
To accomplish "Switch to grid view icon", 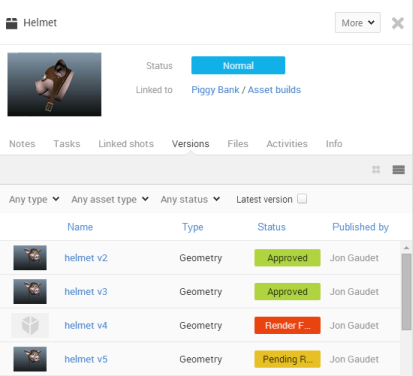I will point(376,170).
